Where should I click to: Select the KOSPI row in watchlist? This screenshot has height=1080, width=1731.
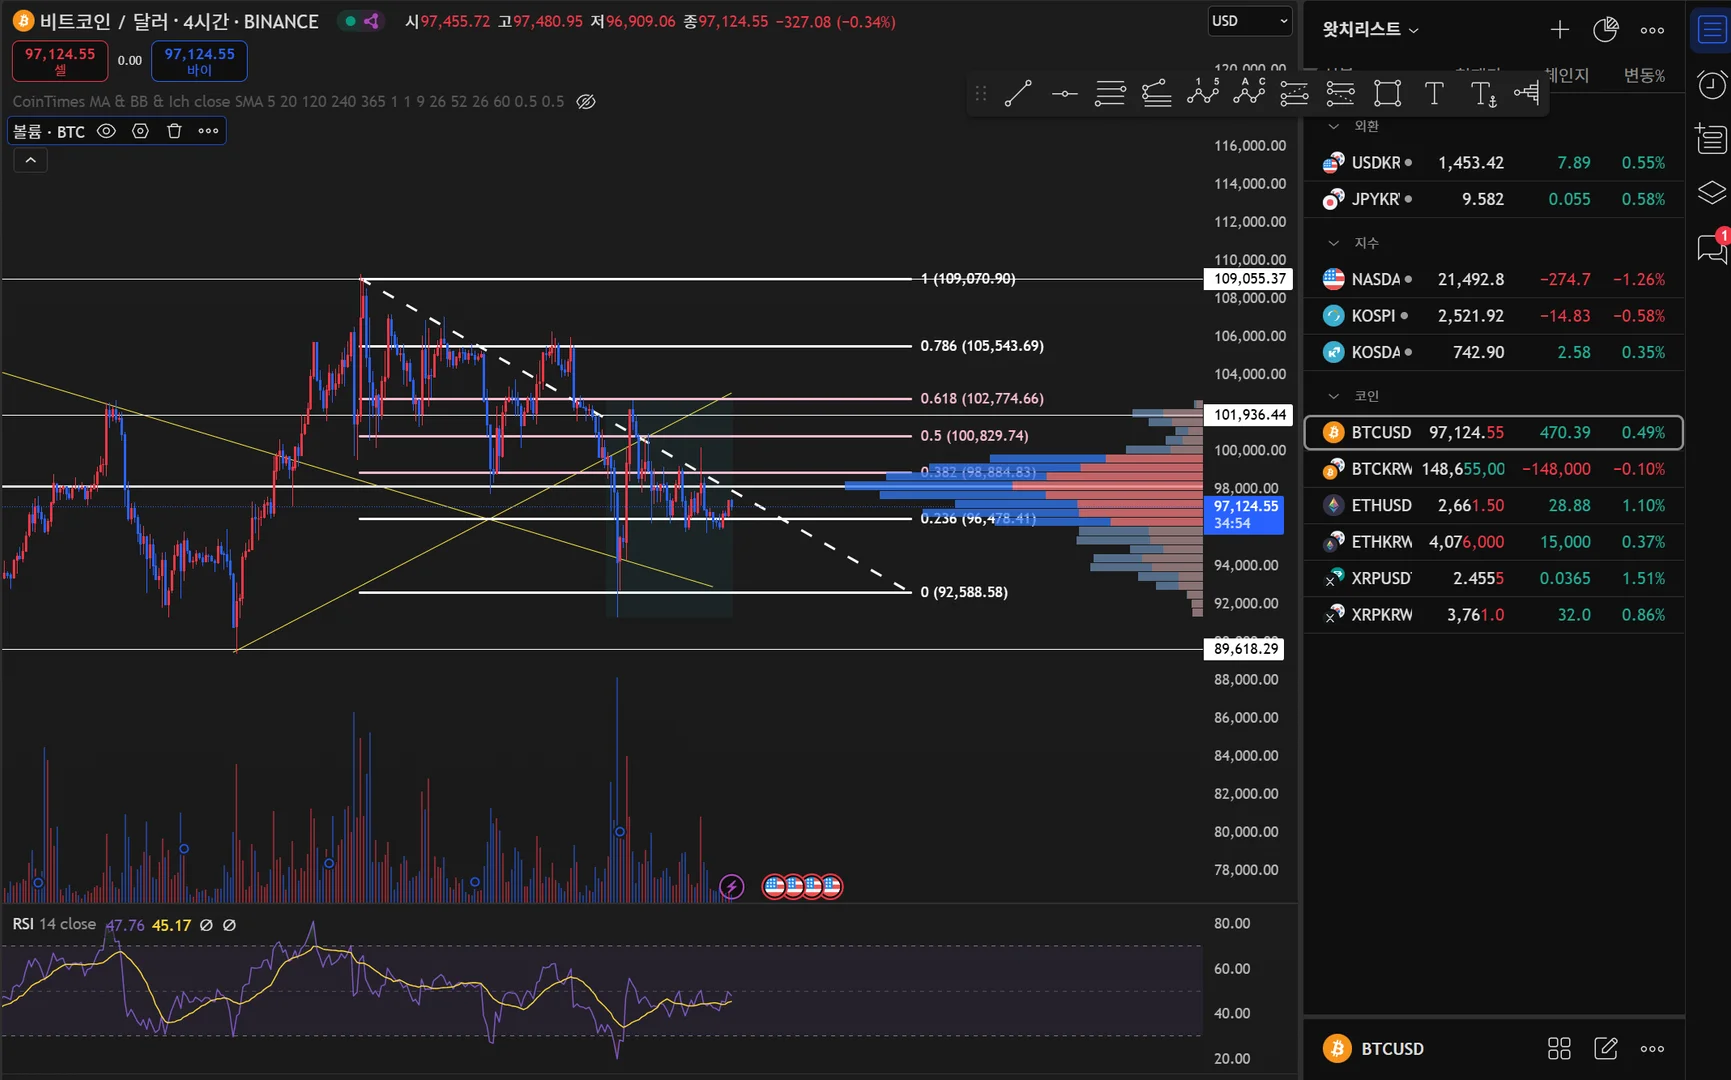1494,316
